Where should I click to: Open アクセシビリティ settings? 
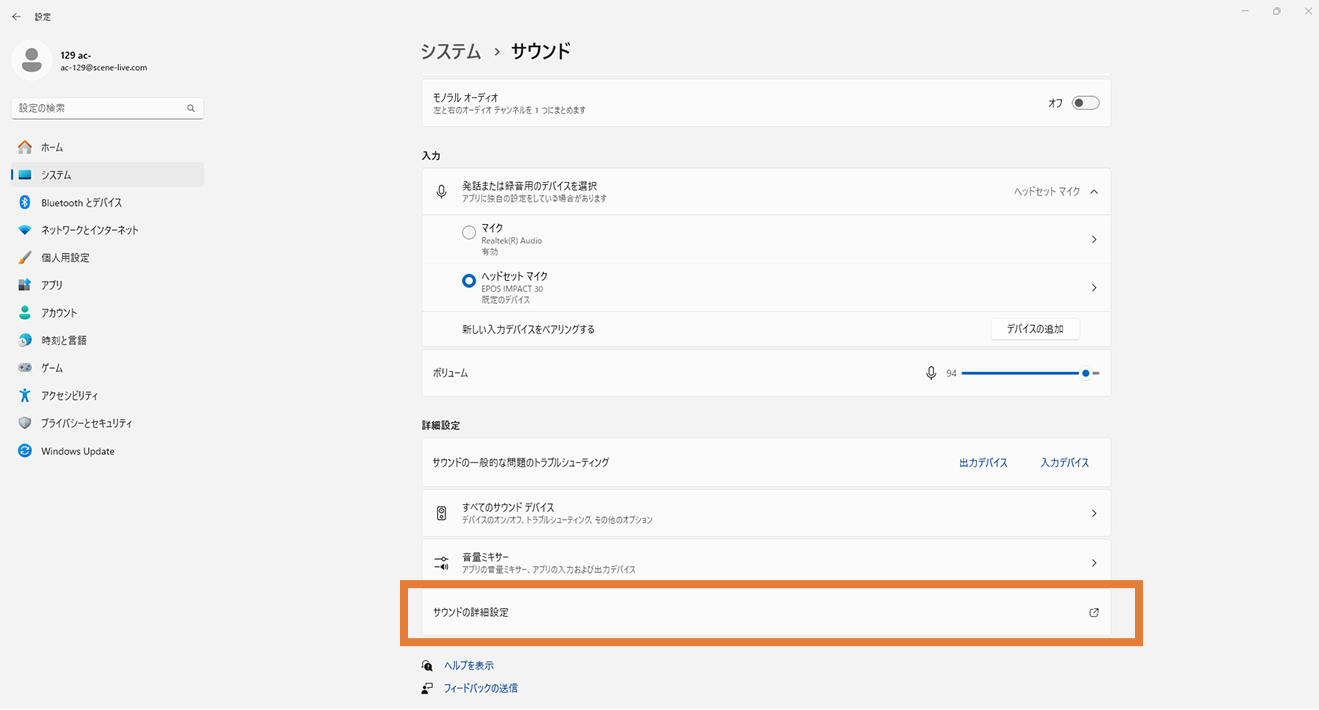[x=108, y=396]
